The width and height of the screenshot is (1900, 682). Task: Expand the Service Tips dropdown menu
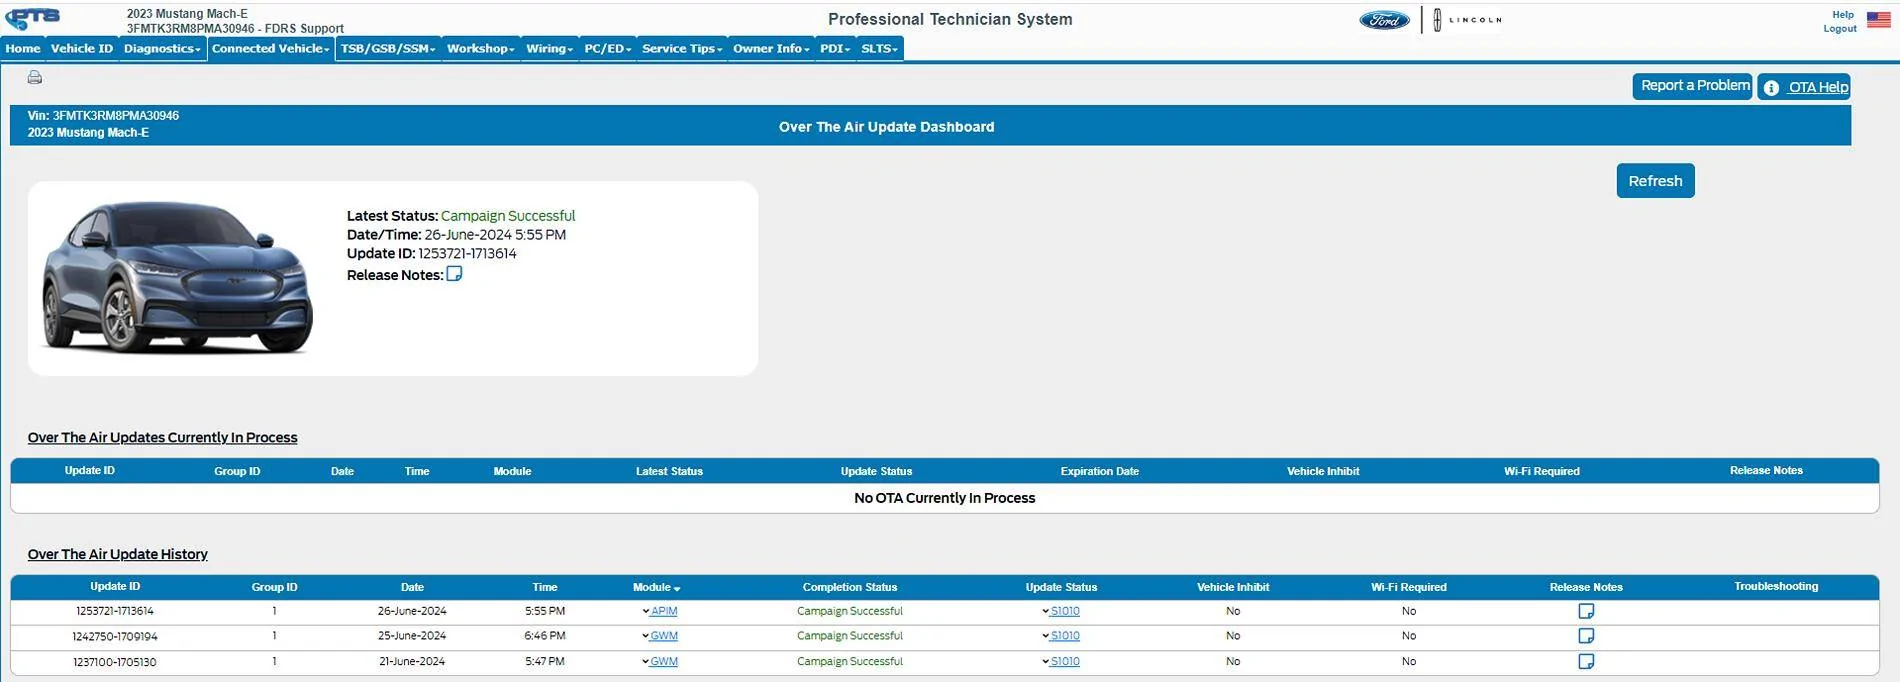[x=681, y=48]
